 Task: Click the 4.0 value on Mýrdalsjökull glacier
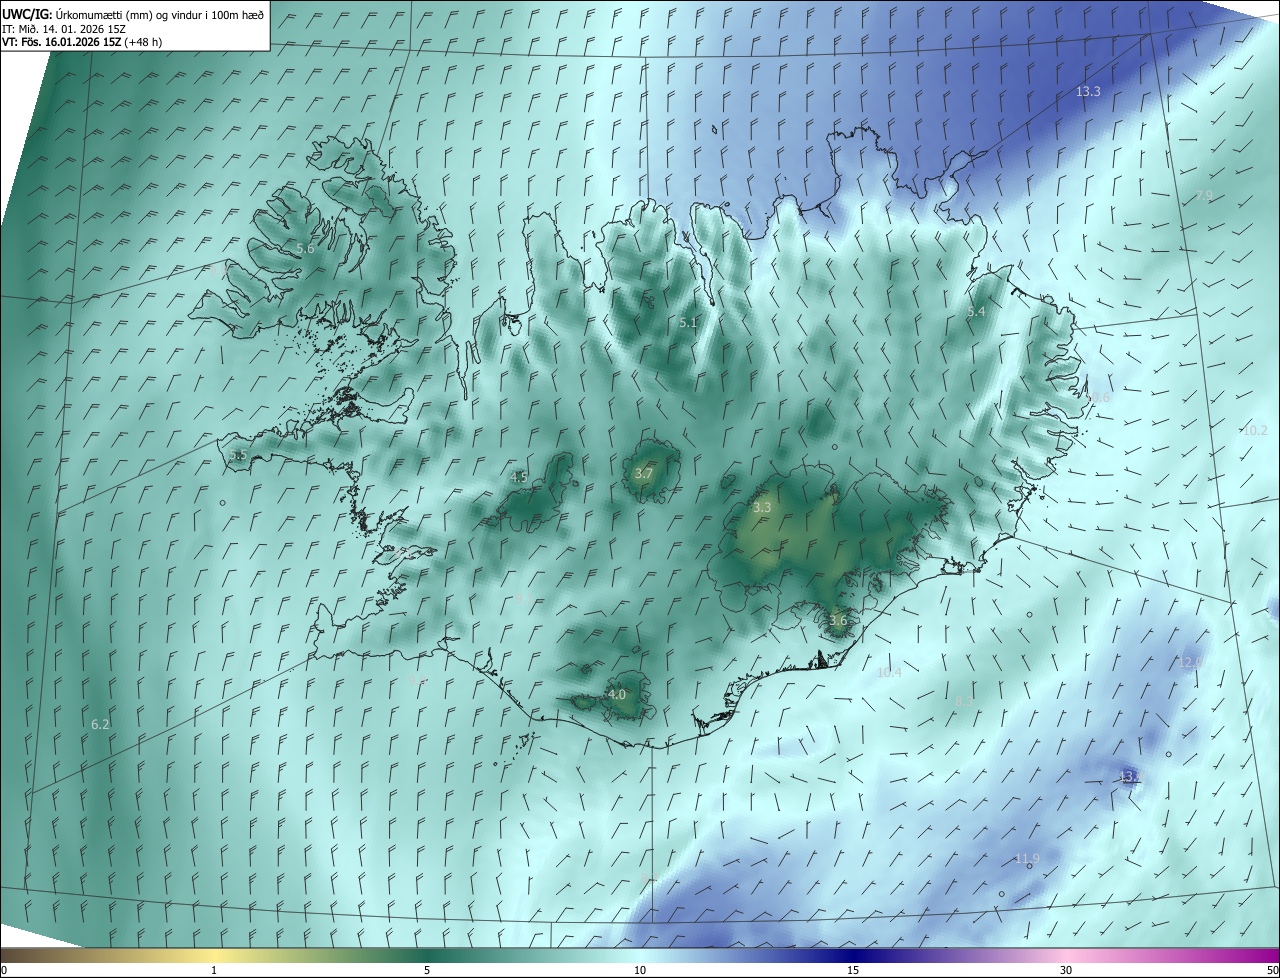(617, 695)
